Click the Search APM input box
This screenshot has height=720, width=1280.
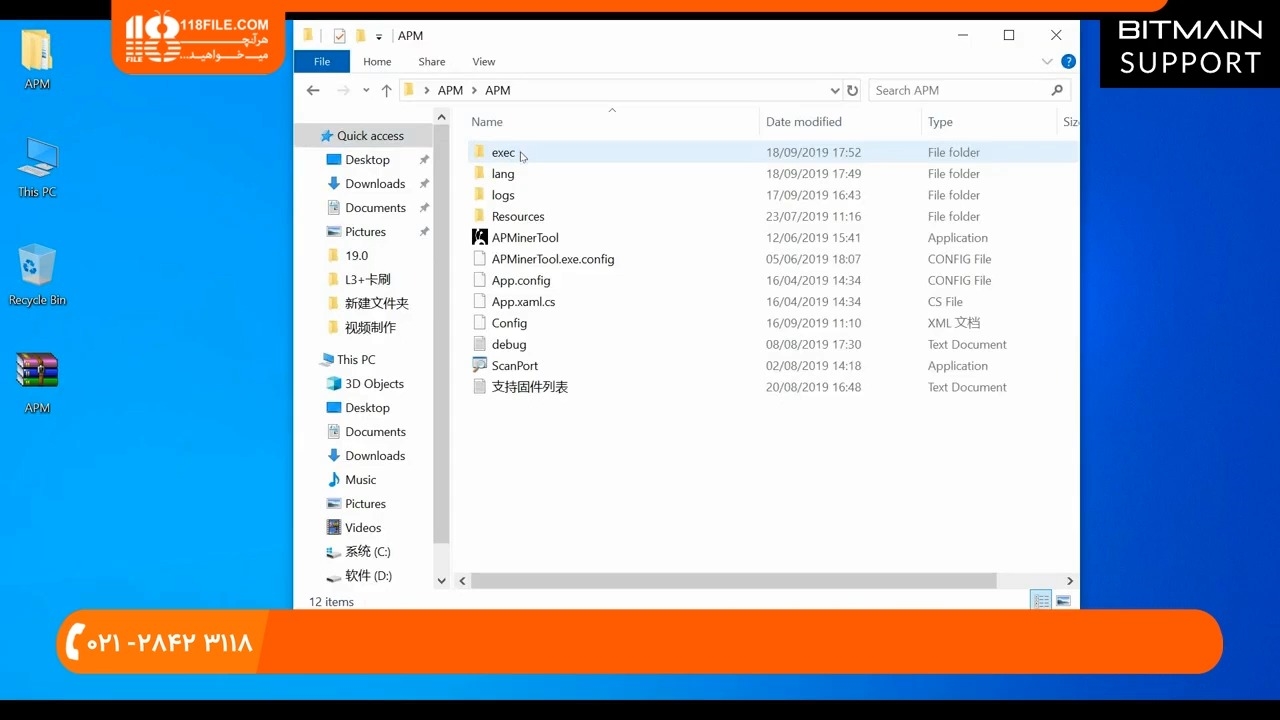[x=958, y=90]
